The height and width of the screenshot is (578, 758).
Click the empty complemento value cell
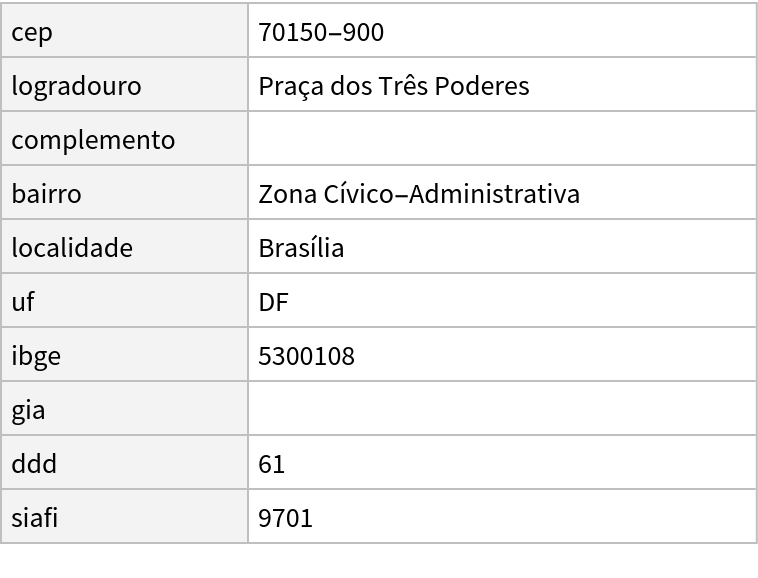click(500, 140)
